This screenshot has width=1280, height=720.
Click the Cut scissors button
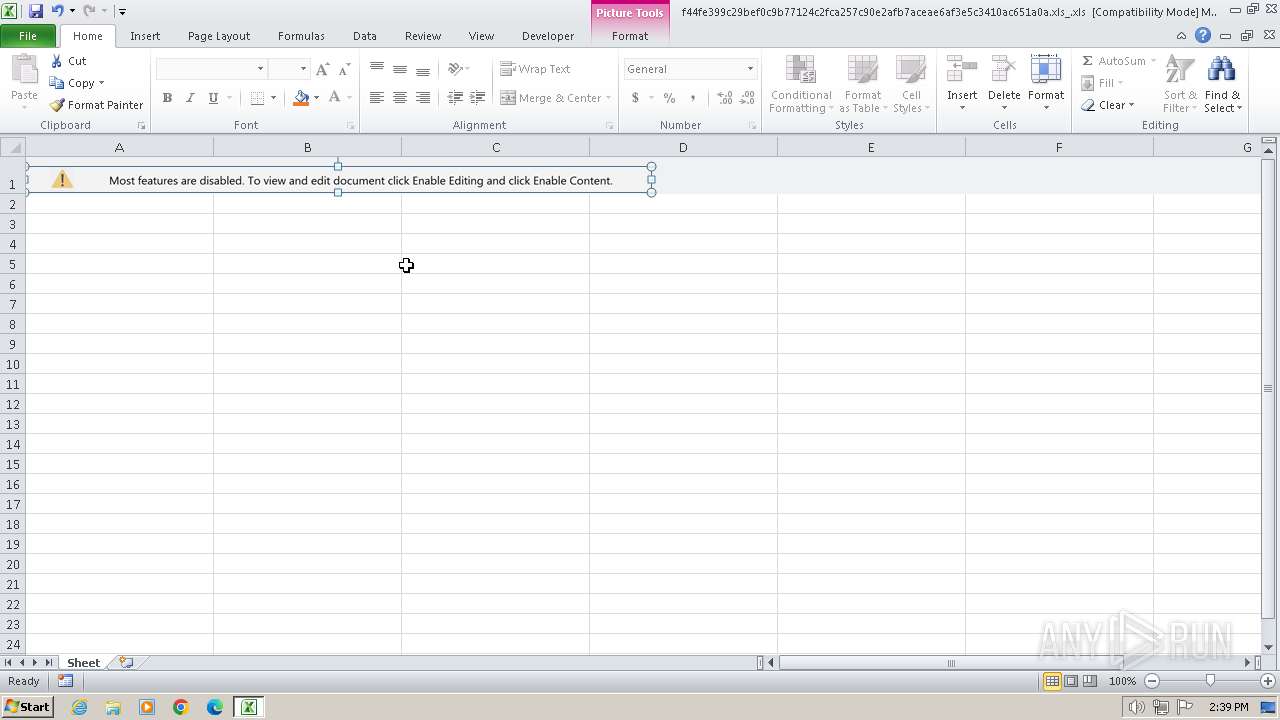(69, 61)
